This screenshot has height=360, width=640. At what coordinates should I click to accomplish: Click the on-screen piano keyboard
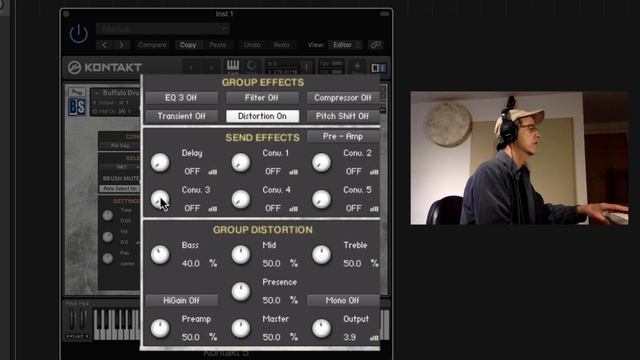click(117, 324)
